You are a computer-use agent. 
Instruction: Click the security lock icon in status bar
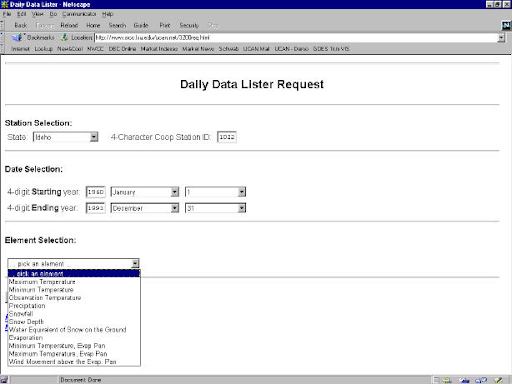point(4,380)
